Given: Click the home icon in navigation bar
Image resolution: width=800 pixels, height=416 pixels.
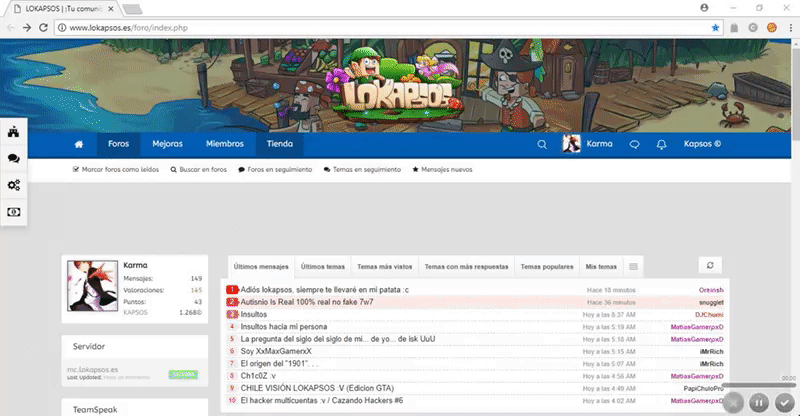Looking at the screenshot, I should [78, 144].
